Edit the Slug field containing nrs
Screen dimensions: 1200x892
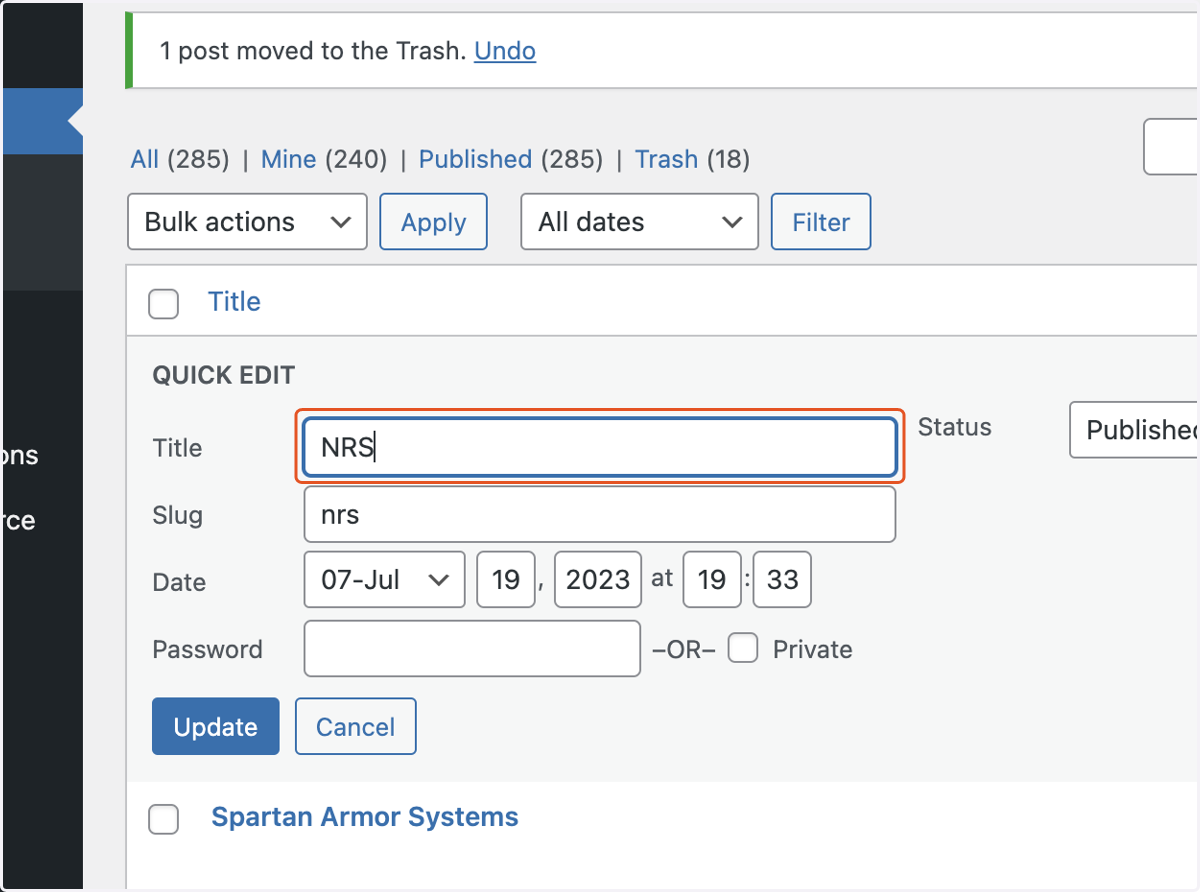pos(599,514)
